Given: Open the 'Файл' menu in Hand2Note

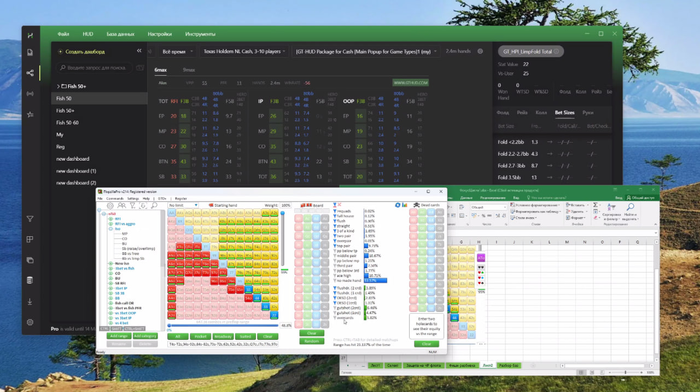Looking at the screenshot, I should tap(63, 34).
